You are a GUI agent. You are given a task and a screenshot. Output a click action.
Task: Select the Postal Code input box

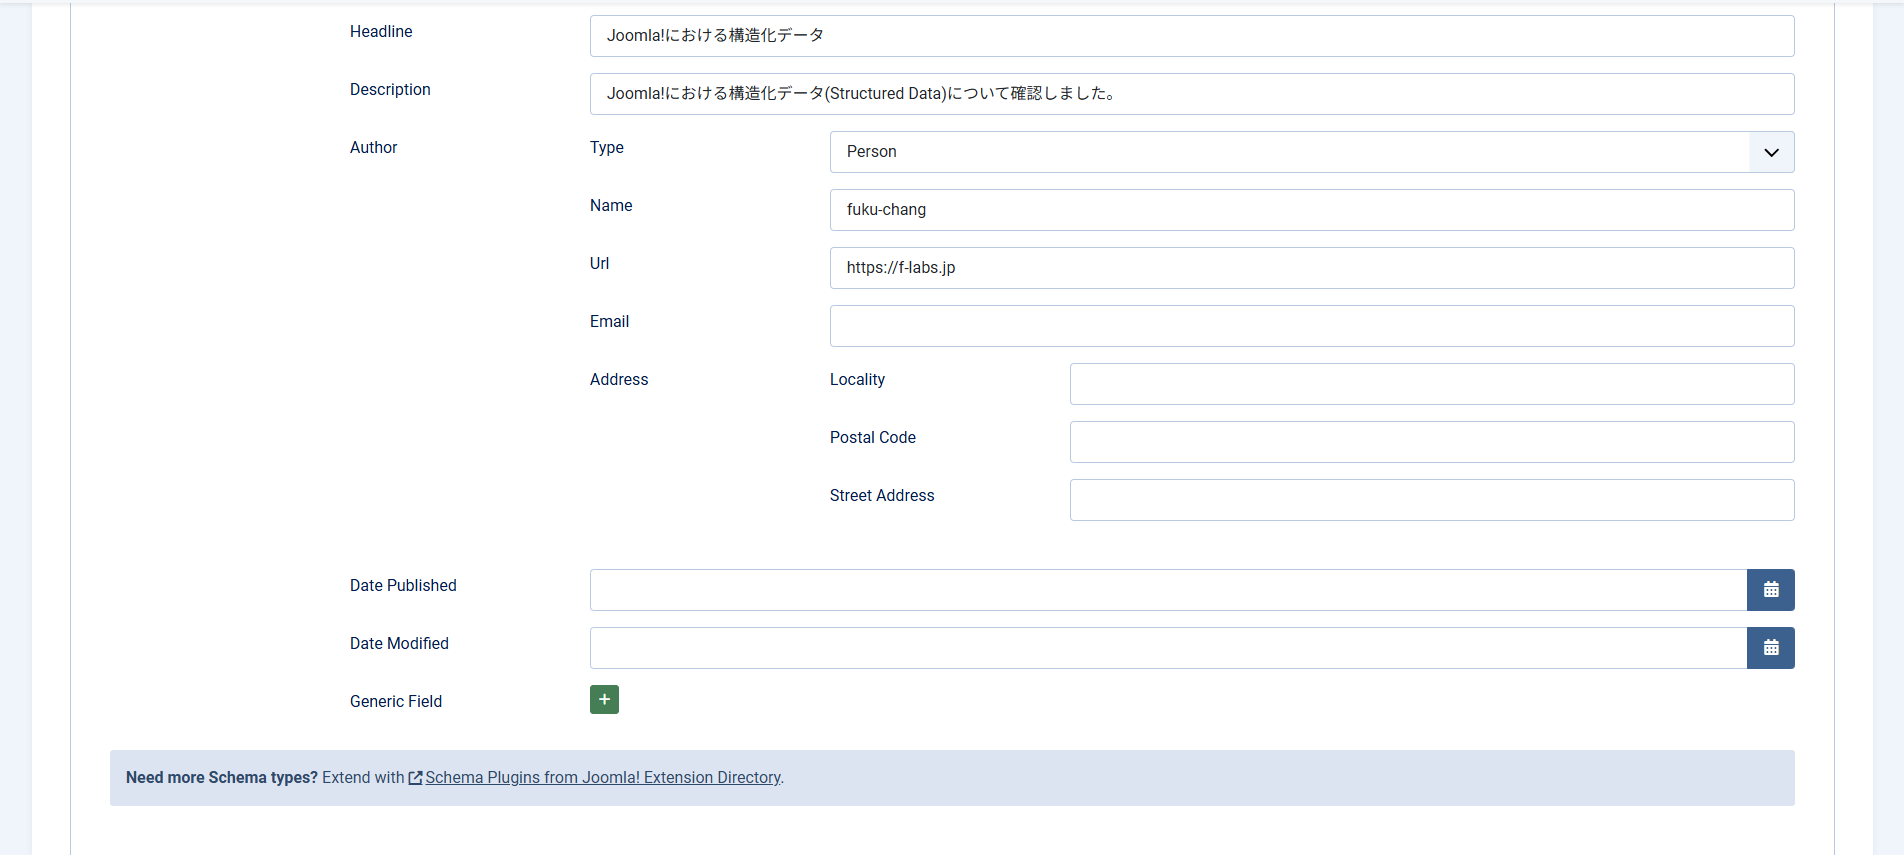[1431, 442]
